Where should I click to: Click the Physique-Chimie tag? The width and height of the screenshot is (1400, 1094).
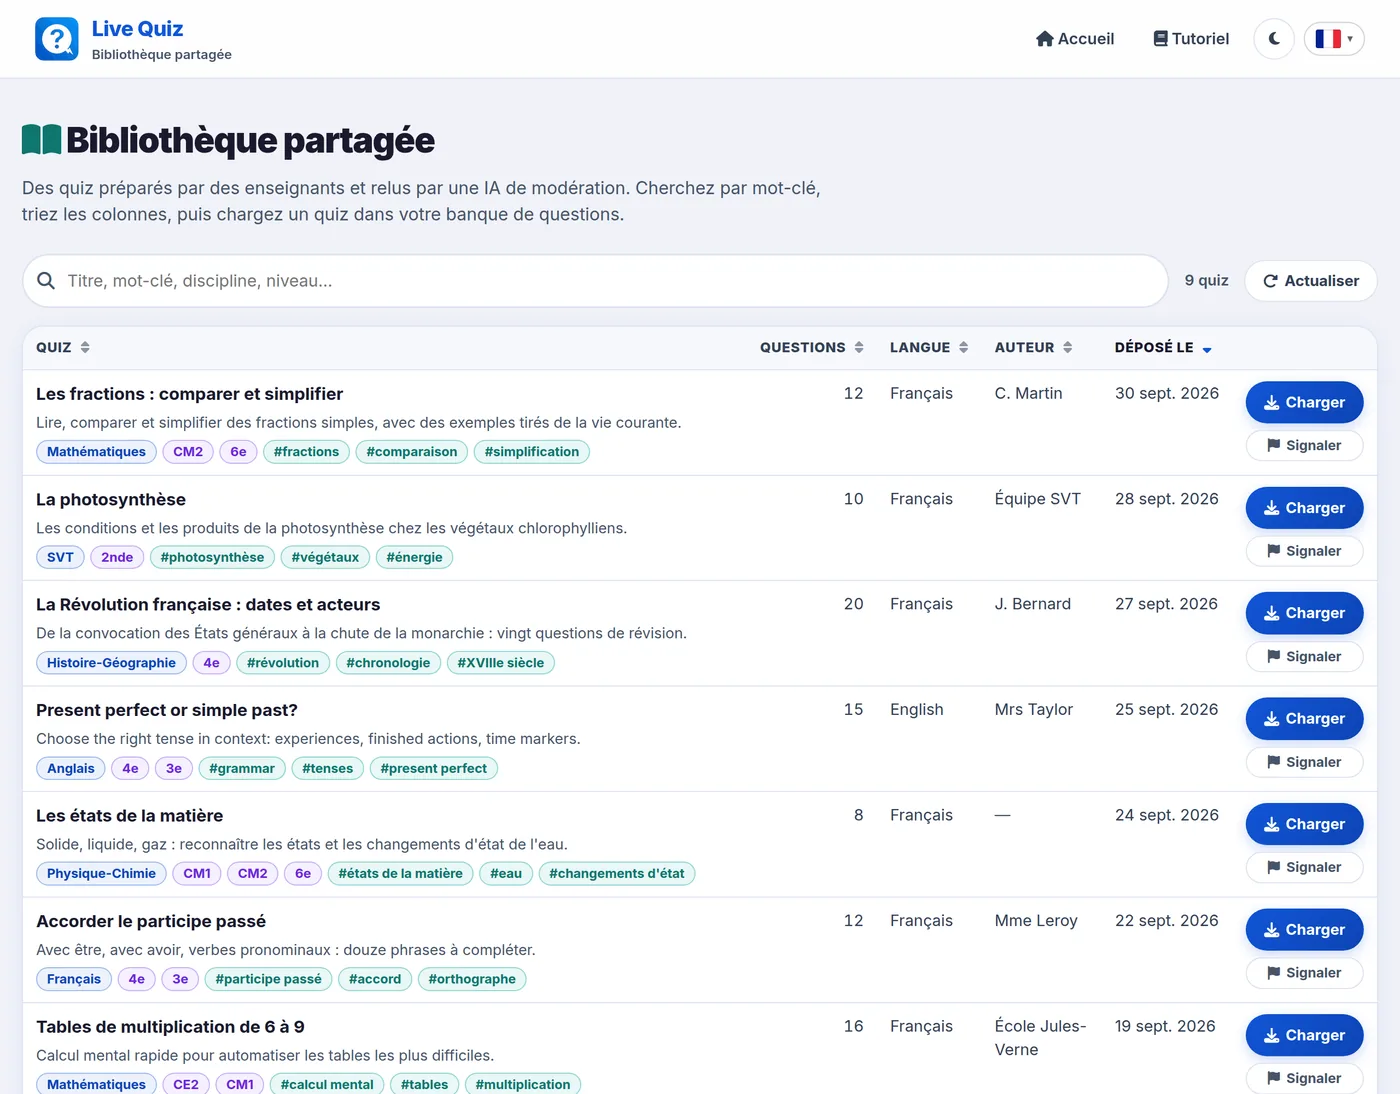click(x=101, y=873)
